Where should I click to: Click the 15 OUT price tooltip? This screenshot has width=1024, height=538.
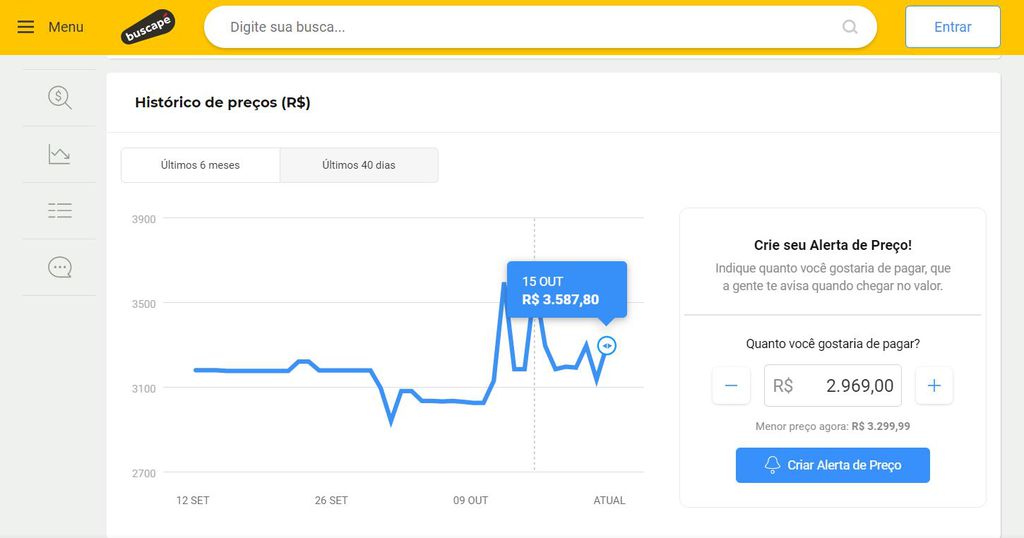567,290
